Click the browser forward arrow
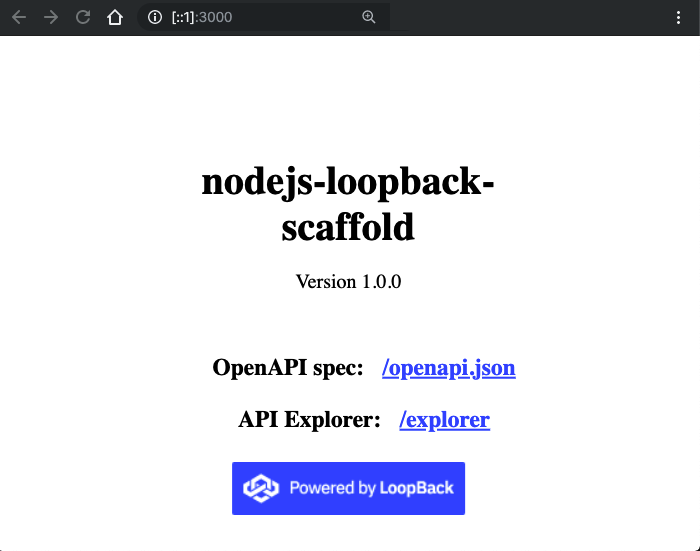 [x=51, y=17]
